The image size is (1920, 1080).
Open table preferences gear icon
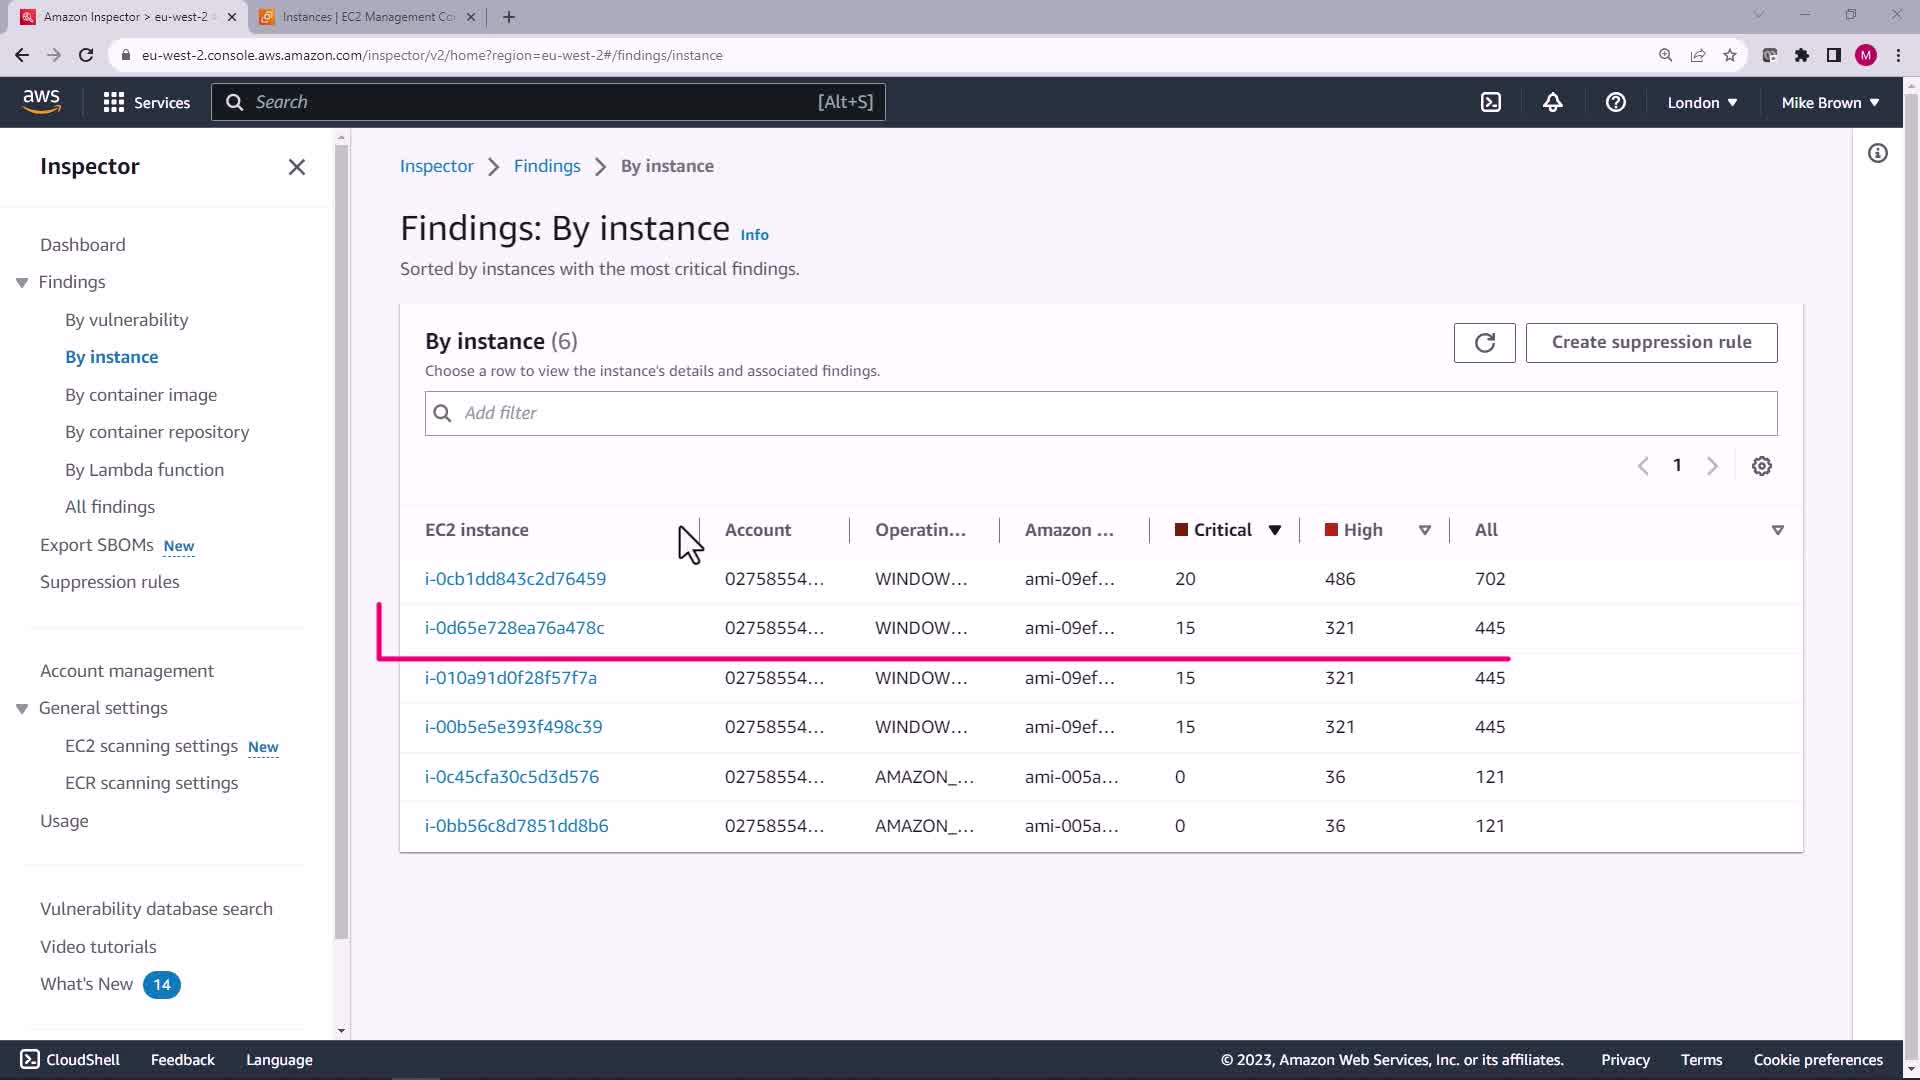tap(1761, 466)
